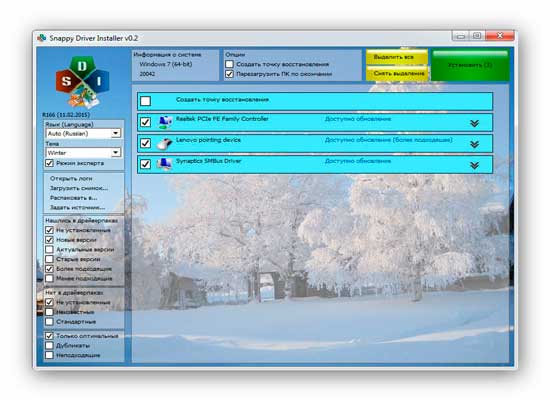
Task: Click the Lenovo pointing device mouse icon
Action: pos(165,143)
